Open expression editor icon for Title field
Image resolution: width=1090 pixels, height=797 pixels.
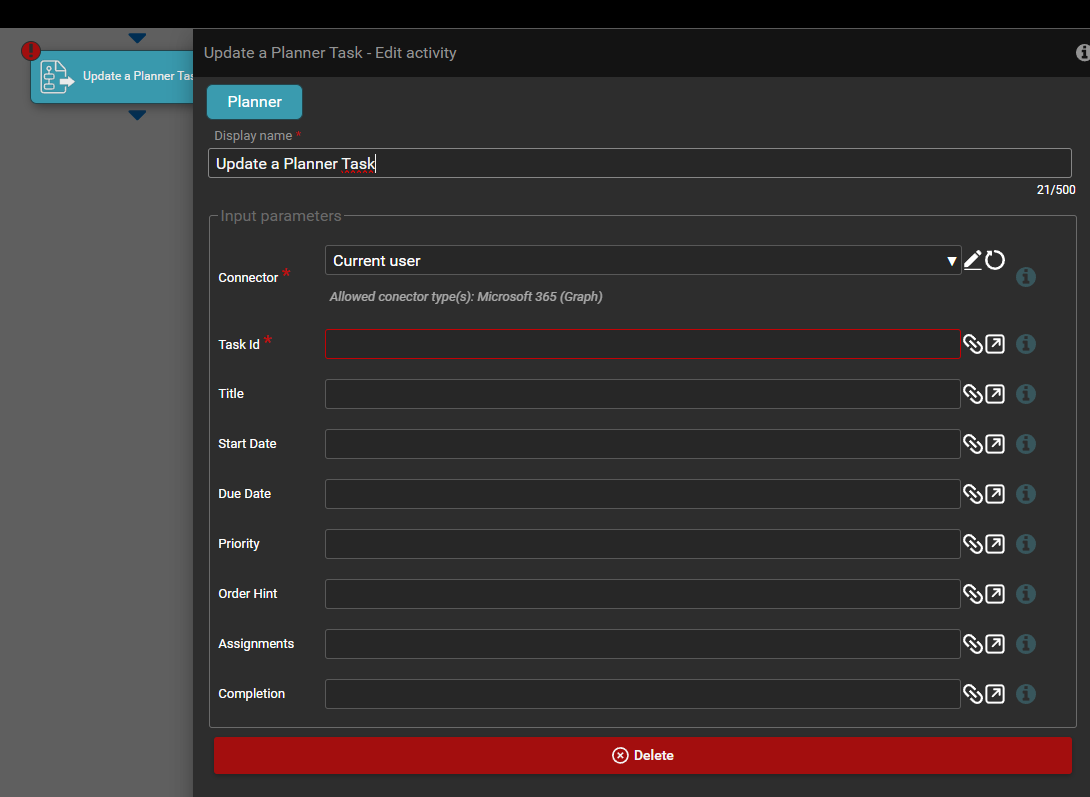coord(995,394)
